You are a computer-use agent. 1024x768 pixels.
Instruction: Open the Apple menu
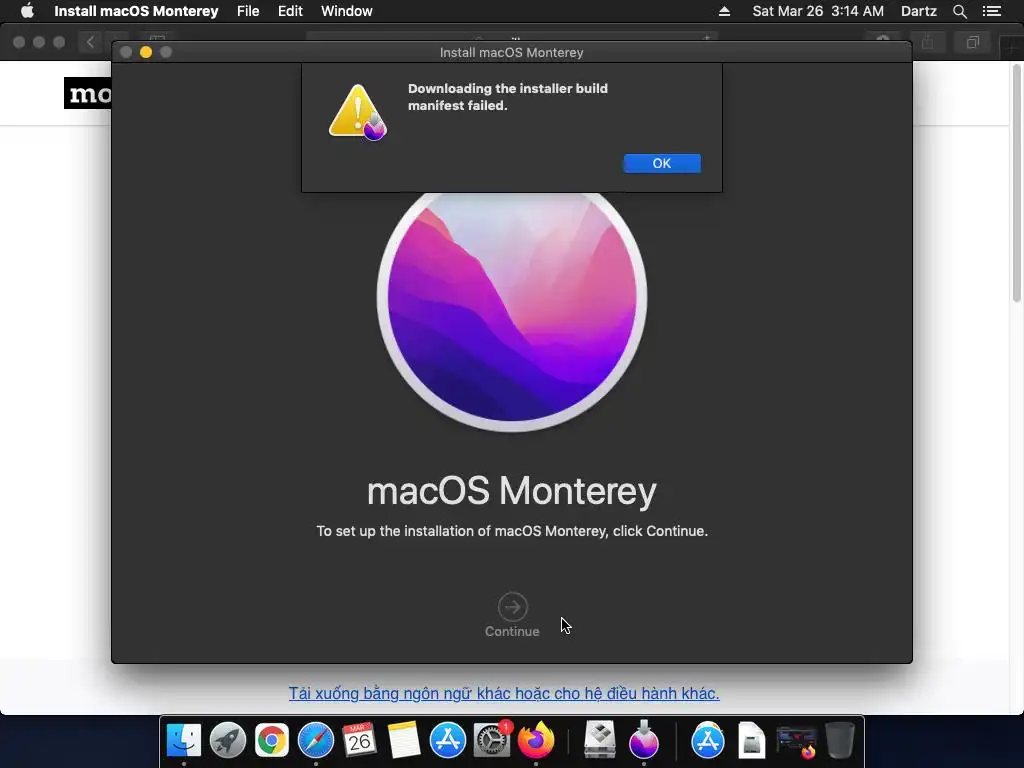pos(27,11)
